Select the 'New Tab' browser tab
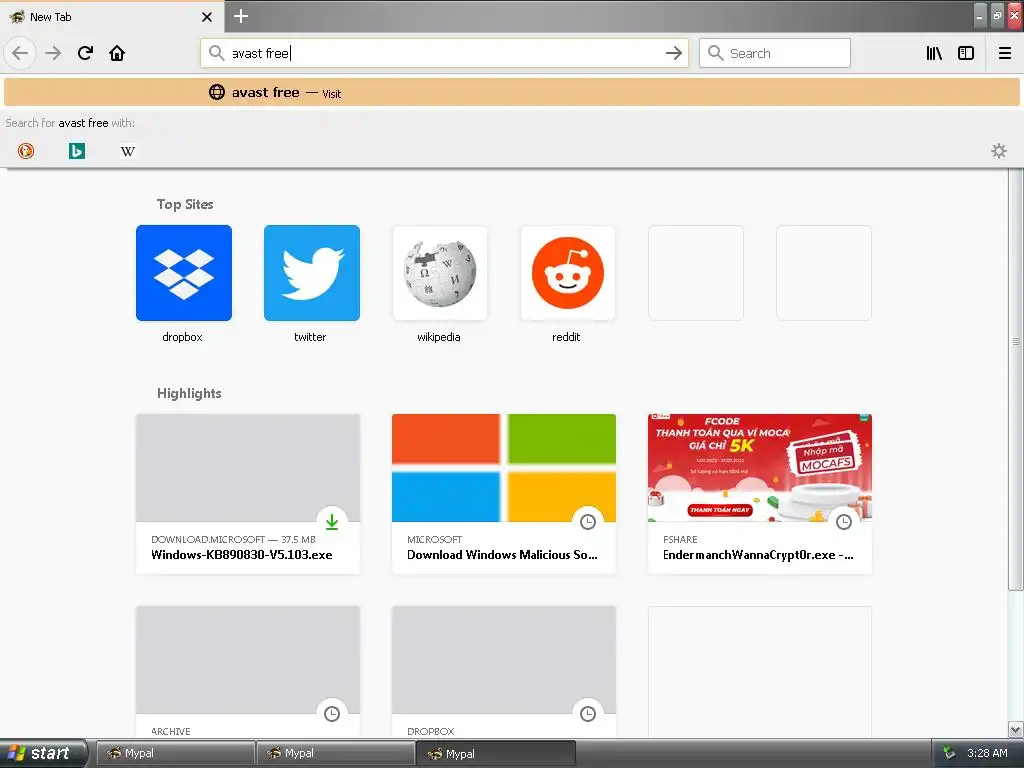The height and width of the screenshot is (768, 1024). tap(112, 17)
